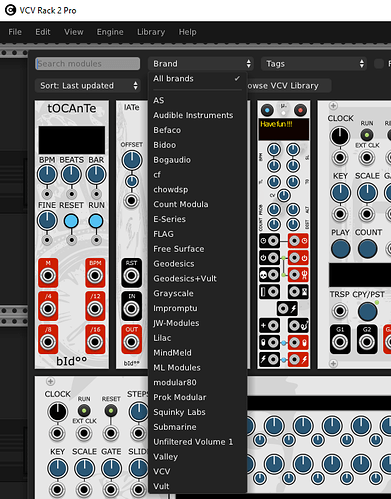391x499 pixels.
Task: Toggle the tOCAnTe RUN button
Action: 96,221
